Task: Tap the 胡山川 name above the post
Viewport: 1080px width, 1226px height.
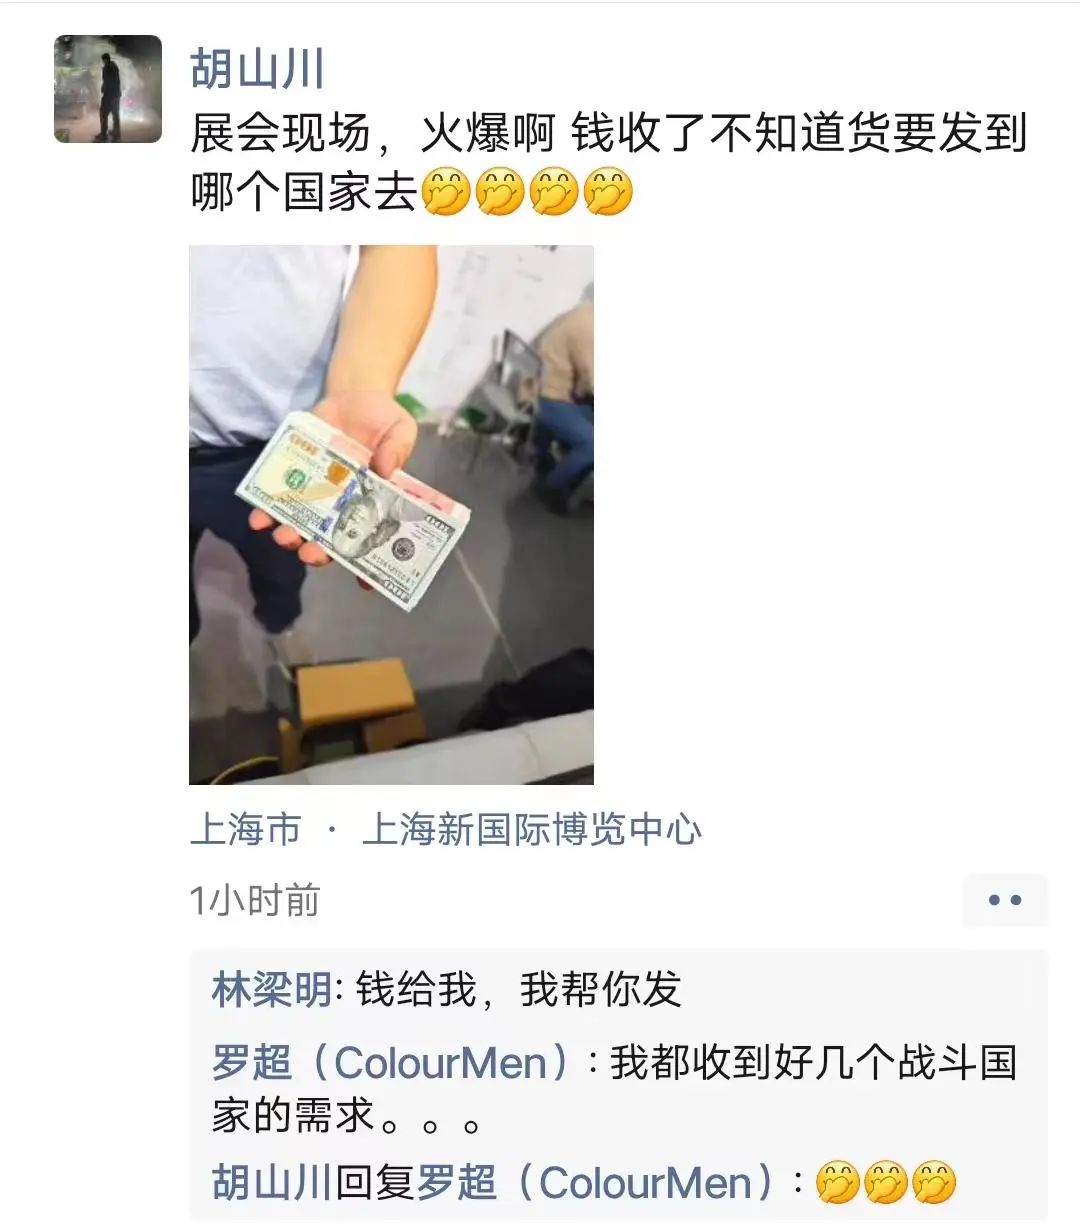Action: [258, 68]
